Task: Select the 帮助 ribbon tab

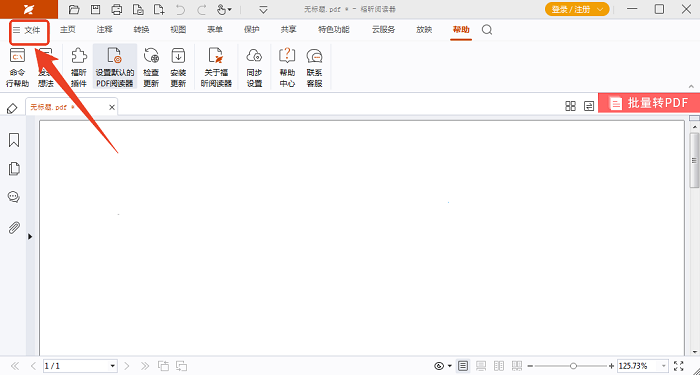Action: 461,30
